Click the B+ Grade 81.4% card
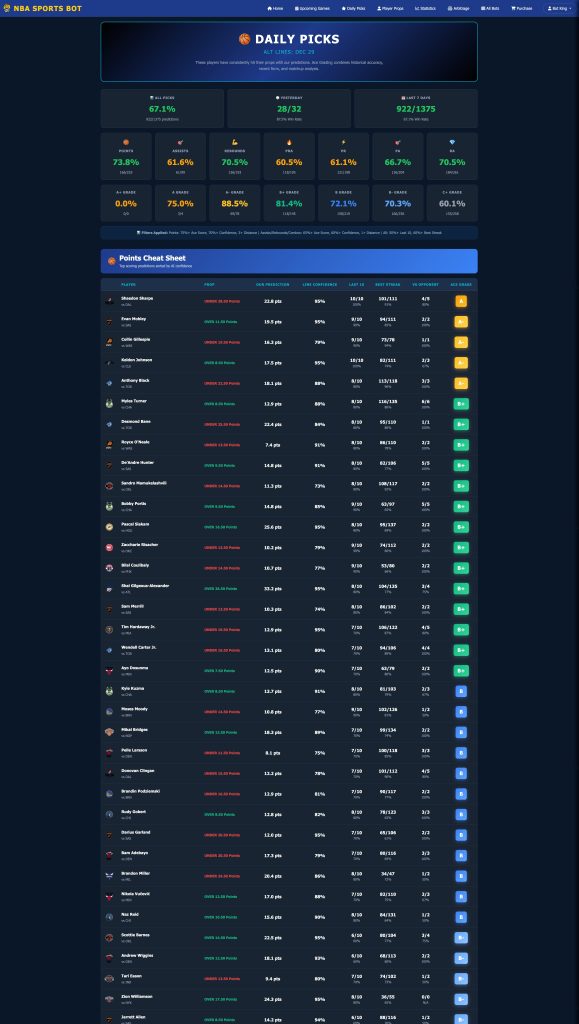579x1024 pixels. pos(289,203)
